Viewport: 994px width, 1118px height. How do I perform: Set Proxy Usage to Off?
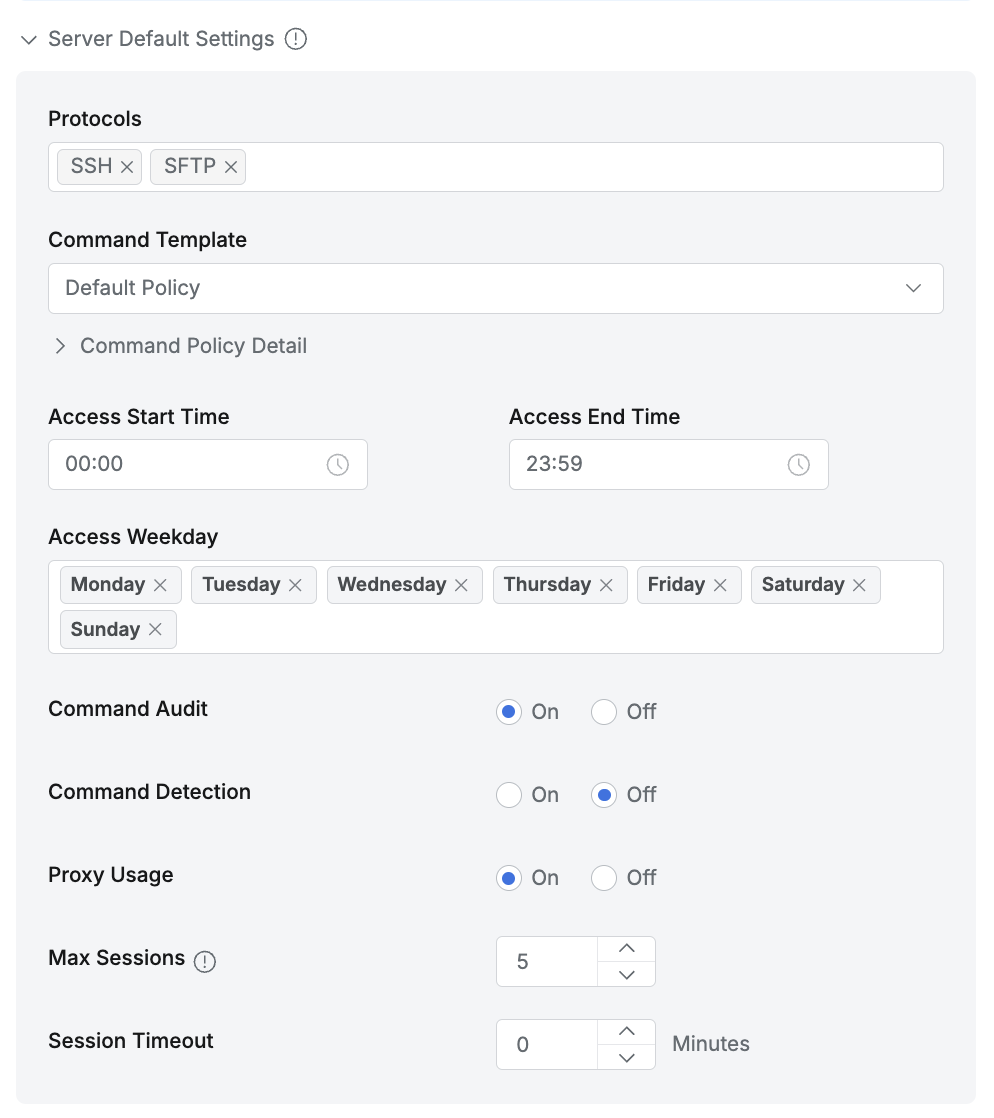click(604, 878)
